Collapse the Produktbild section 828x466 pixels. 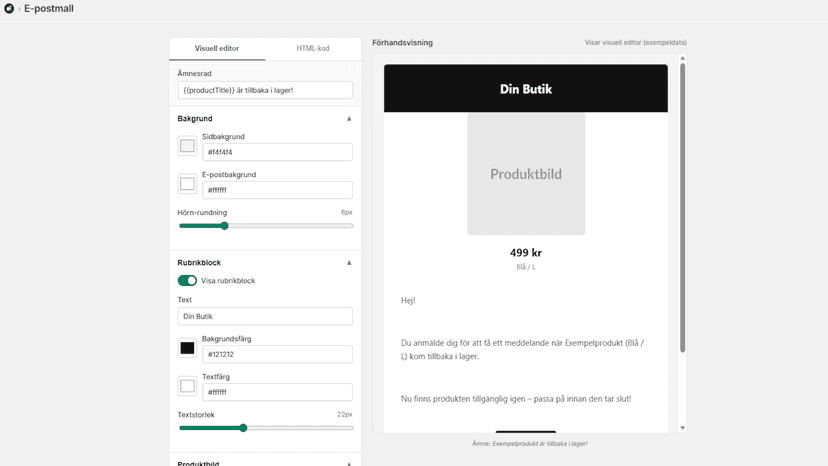click(x=349, y=464)
